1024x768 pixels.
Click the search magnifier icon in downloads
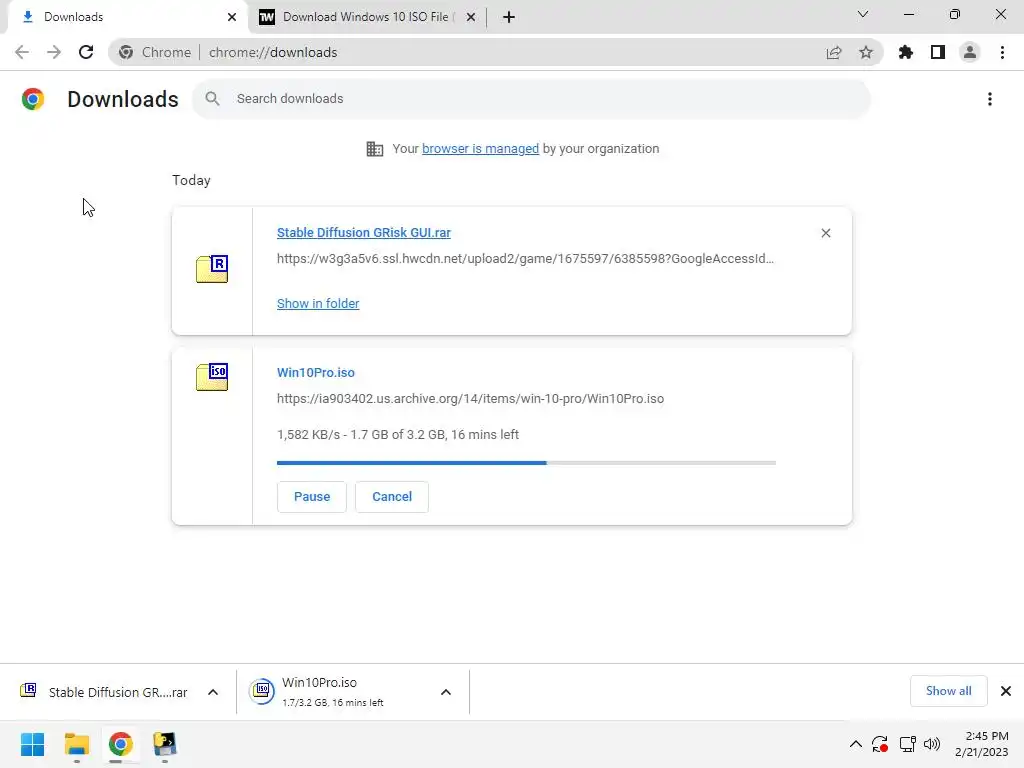212,99
